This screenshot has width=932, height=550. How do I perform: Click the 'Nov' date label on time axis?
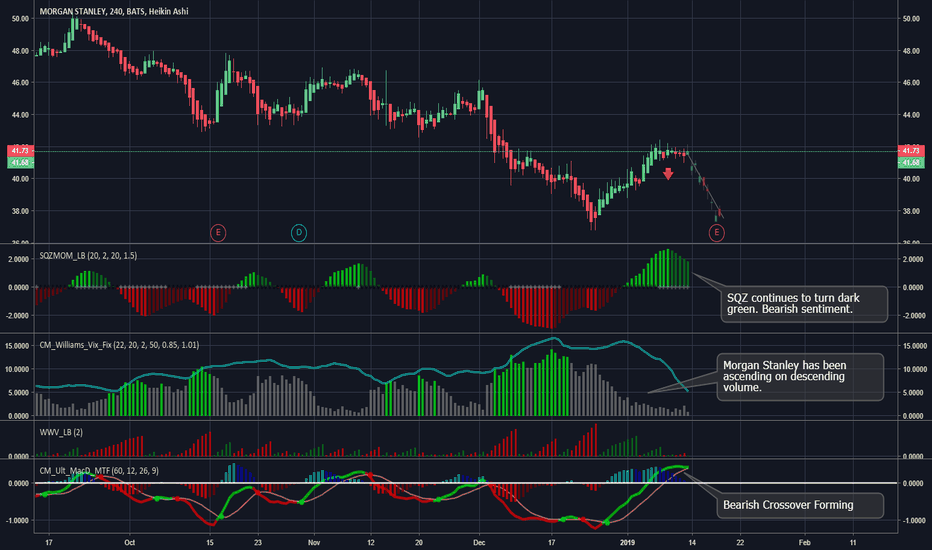tap(314, 542)
